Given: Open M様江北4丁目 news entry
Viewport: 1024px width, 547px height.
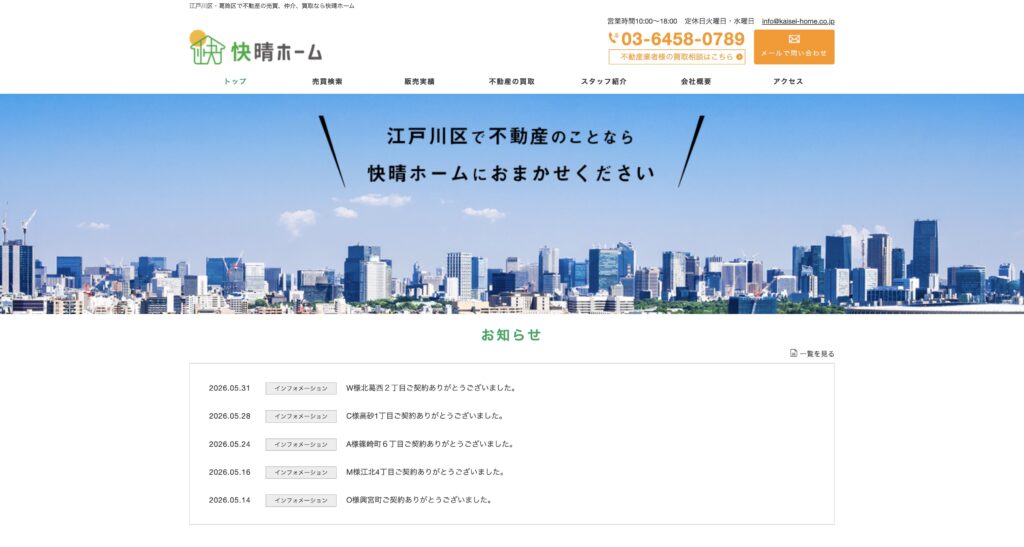Looking at the screenshot, I should [x=426, y=472].
